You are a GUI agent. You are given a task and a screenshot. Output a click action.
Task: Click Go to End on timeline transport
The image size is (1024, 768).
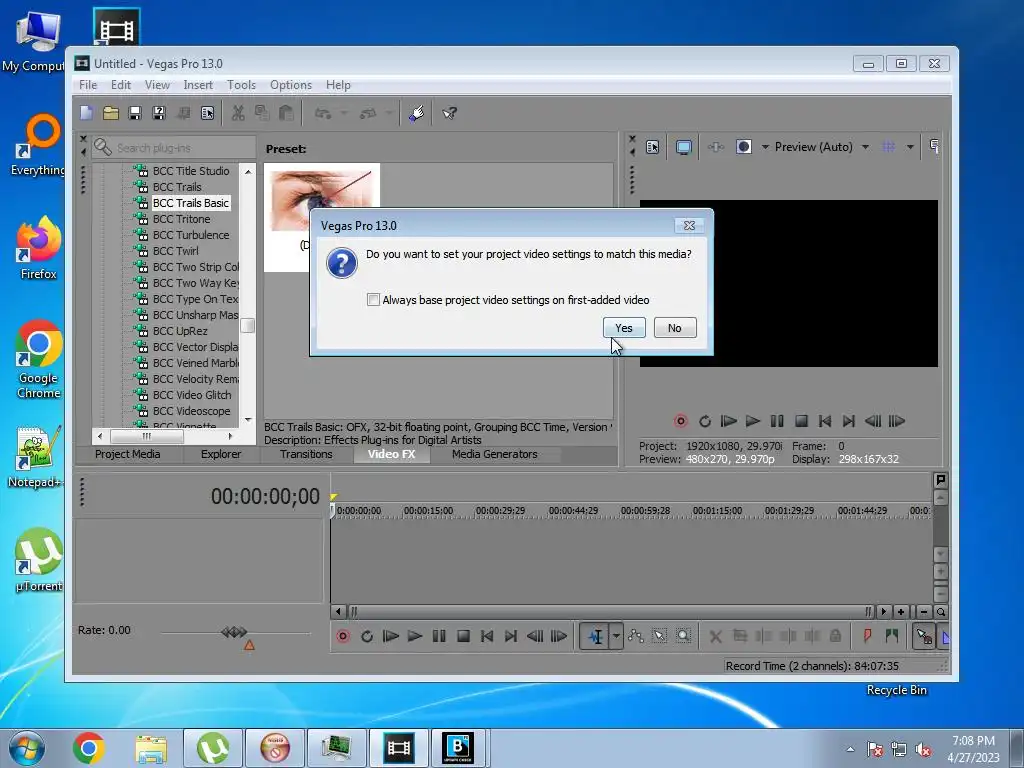(x=511, y=636)
